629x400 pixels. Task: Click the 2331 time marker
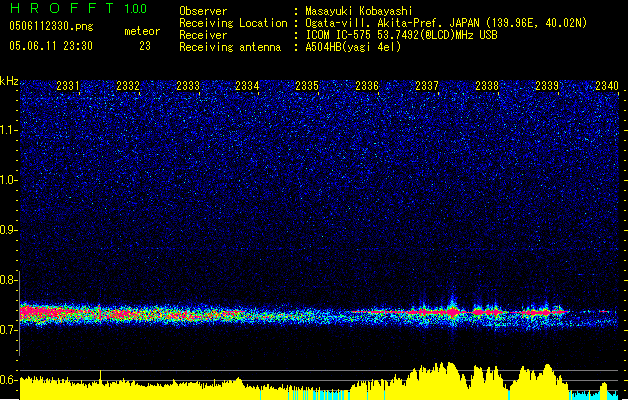coord(68,85)
